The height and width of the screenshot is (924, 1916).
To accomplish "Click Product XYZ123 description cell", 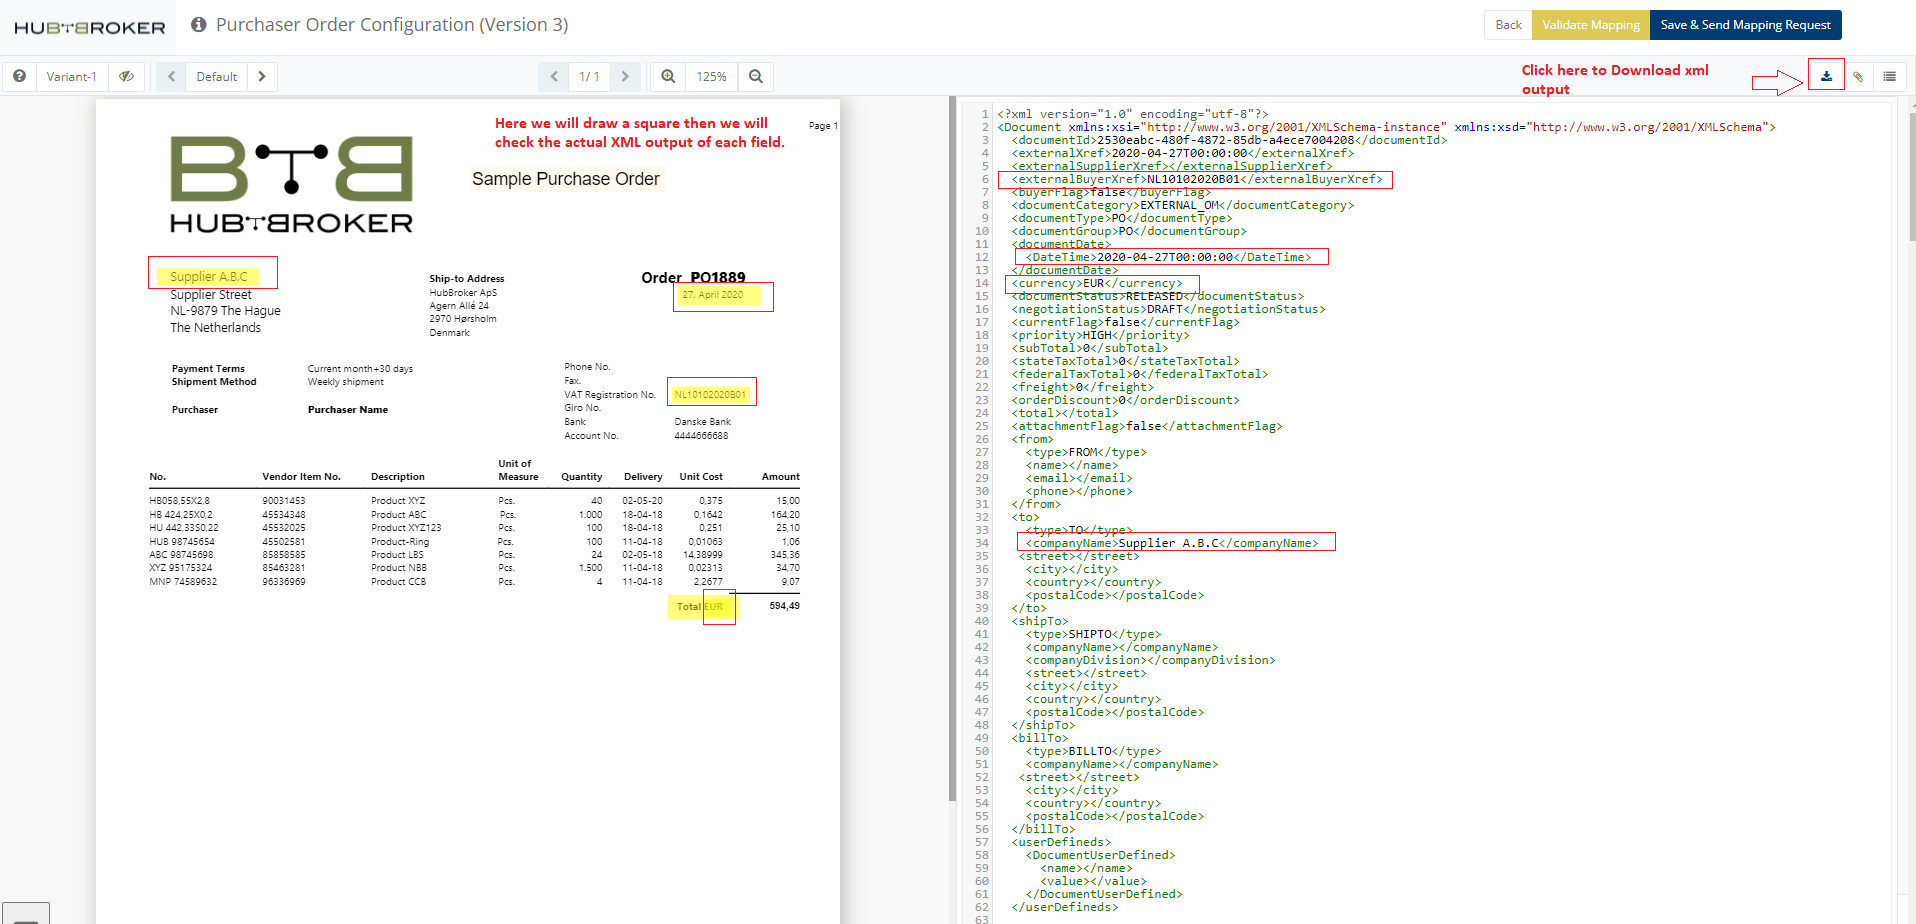I will tap(406, 528).
